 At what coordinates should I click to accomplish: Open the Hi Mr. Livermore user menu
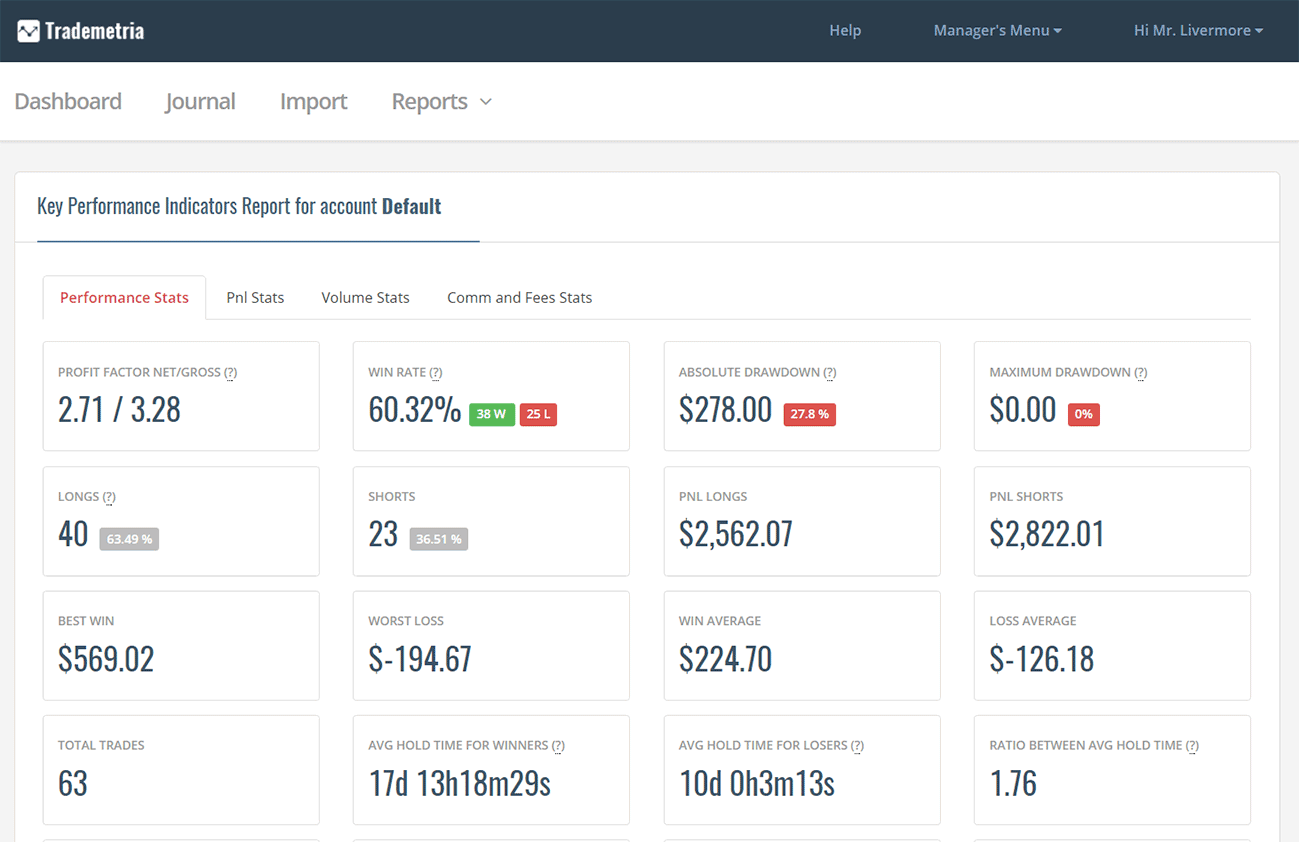[x=1198, y=31]
